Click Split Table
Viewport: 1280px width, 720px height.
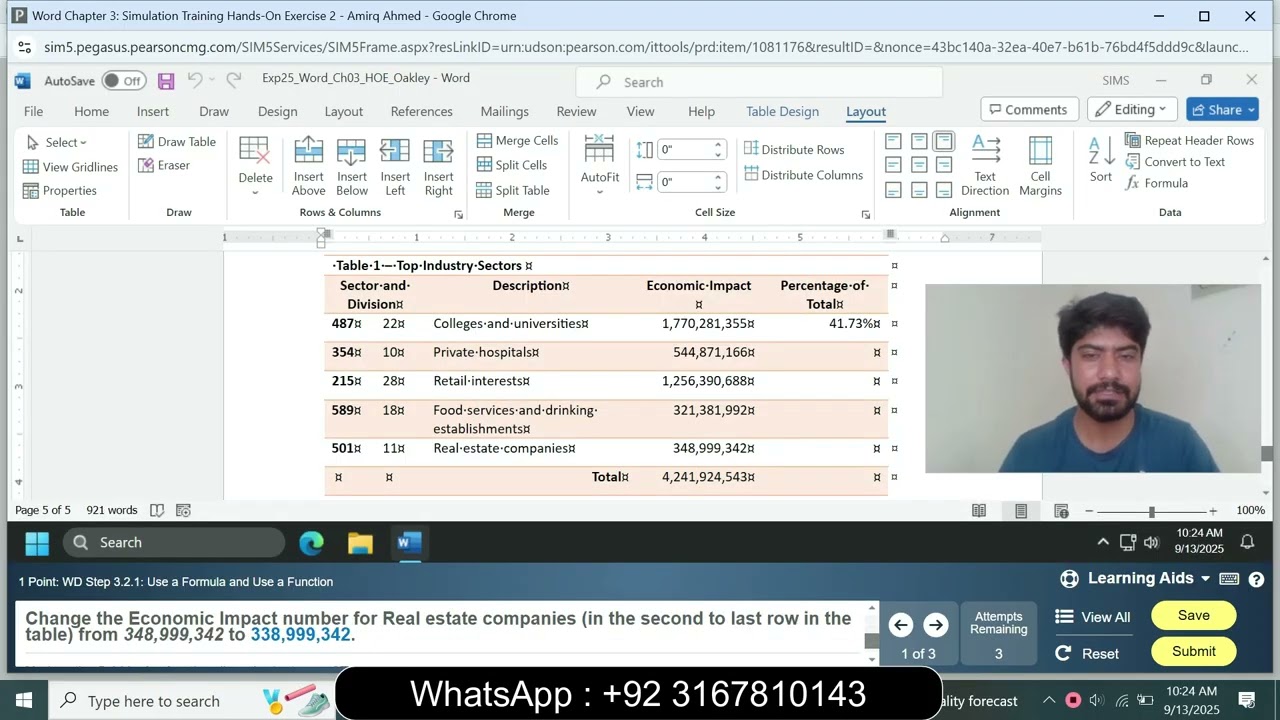click(513, 190)
